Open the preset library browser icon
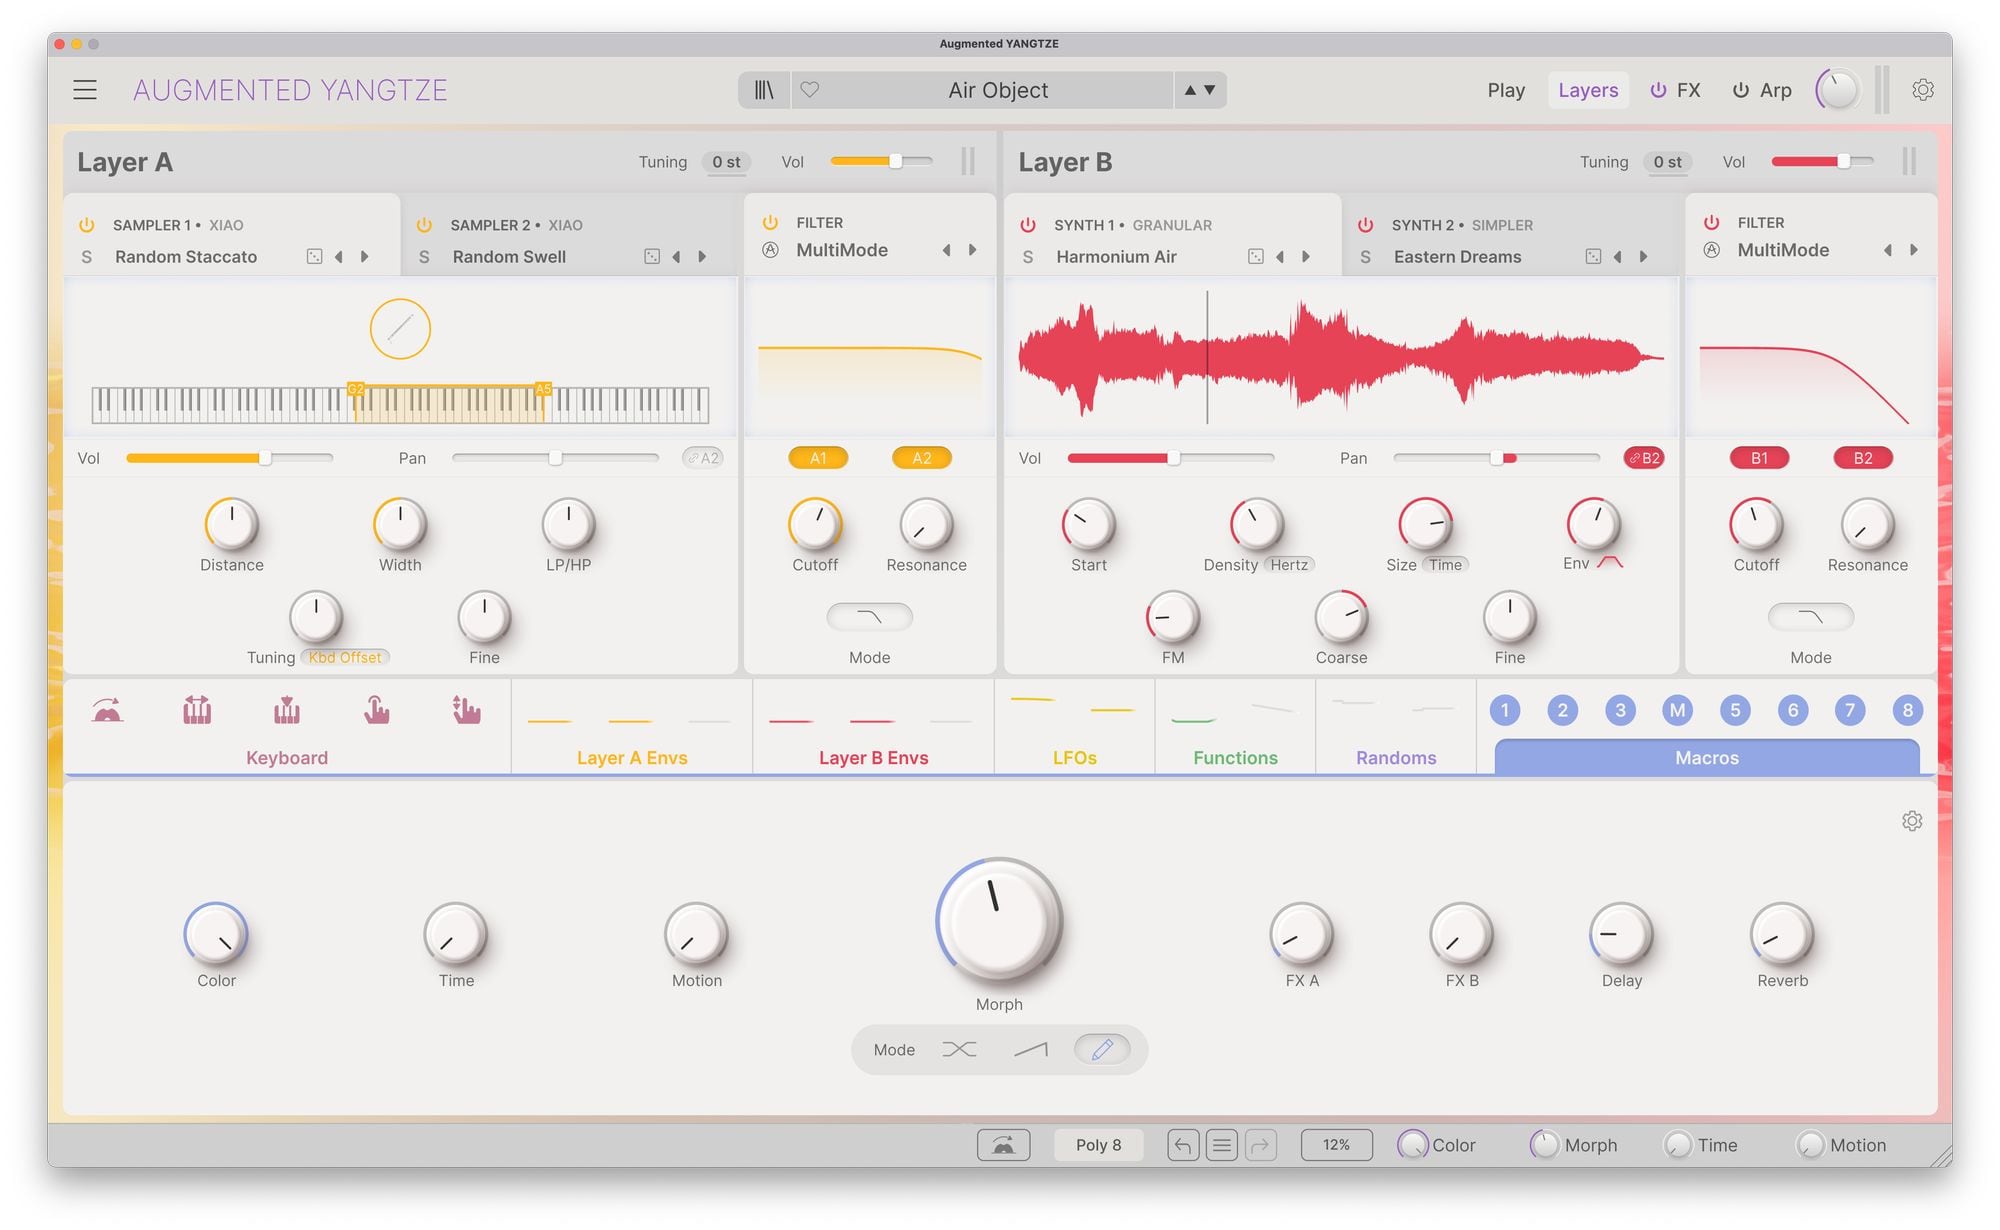2000x1230 pixels. (x=764, y=90)
